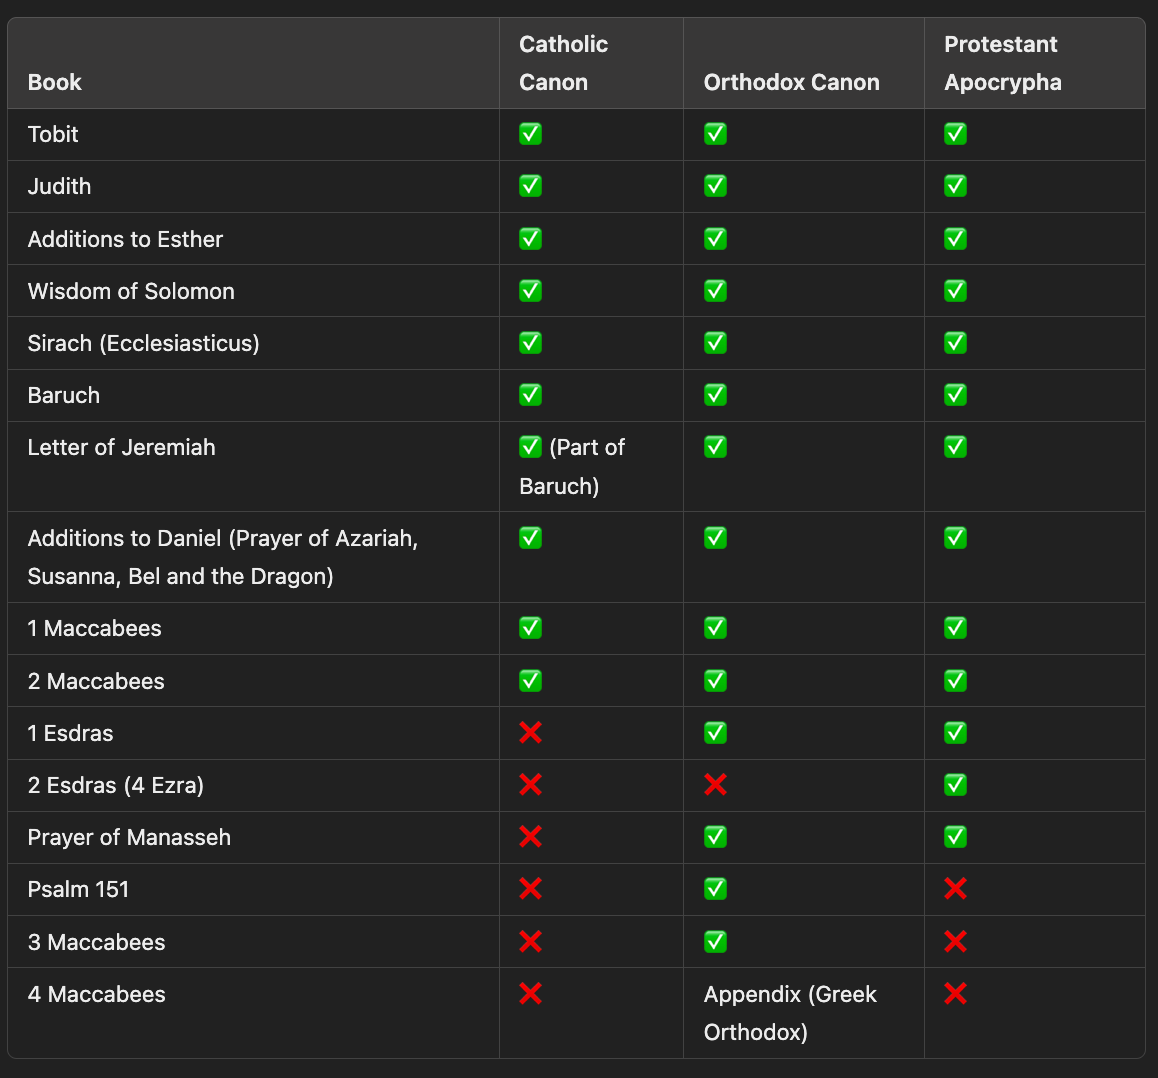
Task: Click 2 Esdras Orthodox Canon red cross
Action: point(715,784)
